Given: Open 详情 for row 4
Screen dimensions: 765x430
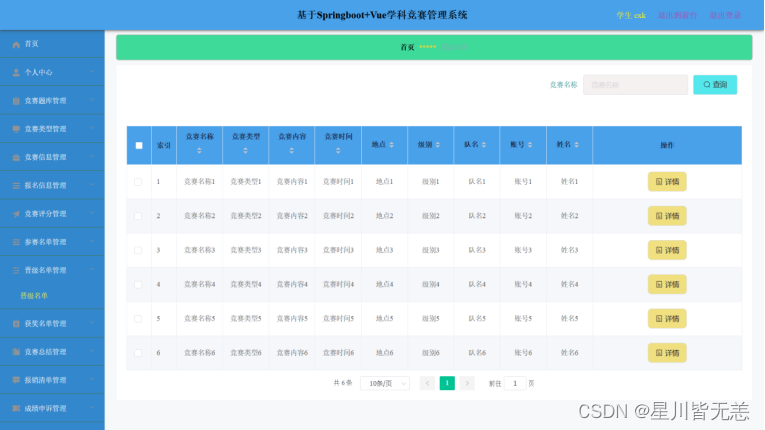Looking at the screenshot, I should tap(667, 285).
